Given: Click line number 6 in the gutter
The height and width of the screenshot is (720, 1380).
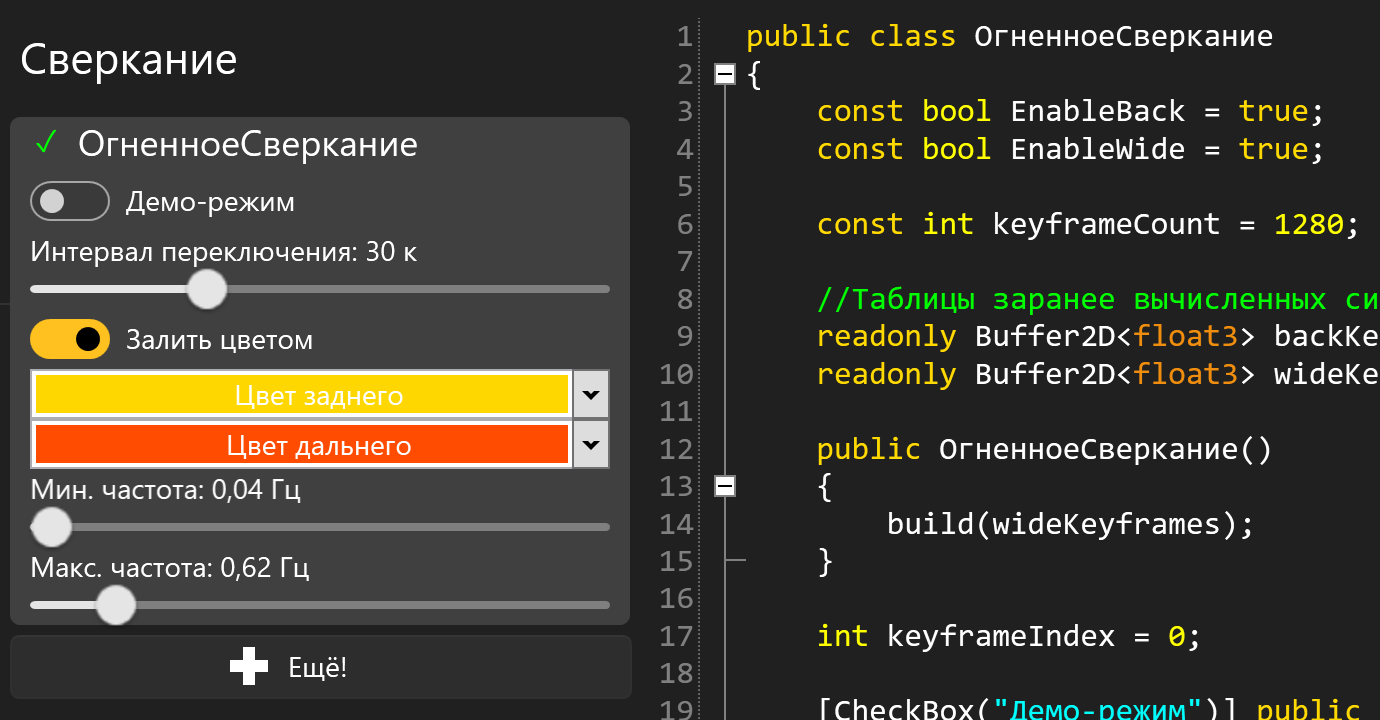Looking at the screenshot, I should pyautogui.click(x=684, y=224).
